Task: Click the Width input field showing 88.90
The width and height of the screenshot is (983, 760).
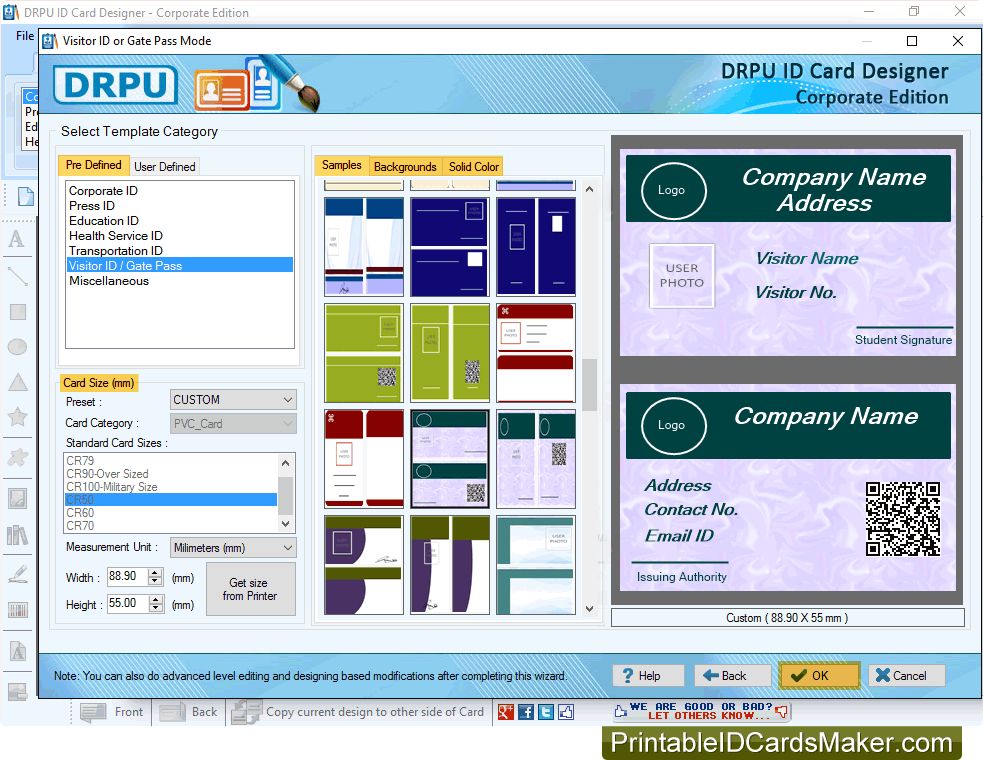Action: click(128, 576)
